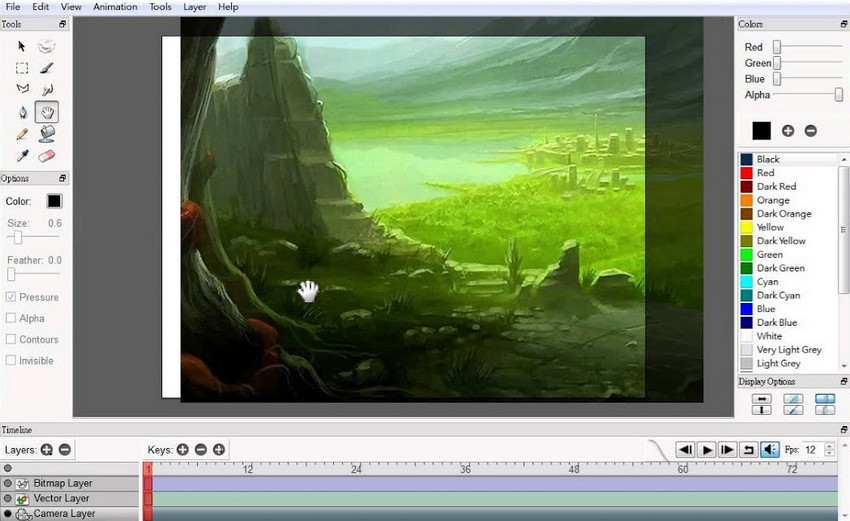Viewport: 850px width, 521px height.
Task: Click the horizontal flip display button
Action: click(762, 398)
